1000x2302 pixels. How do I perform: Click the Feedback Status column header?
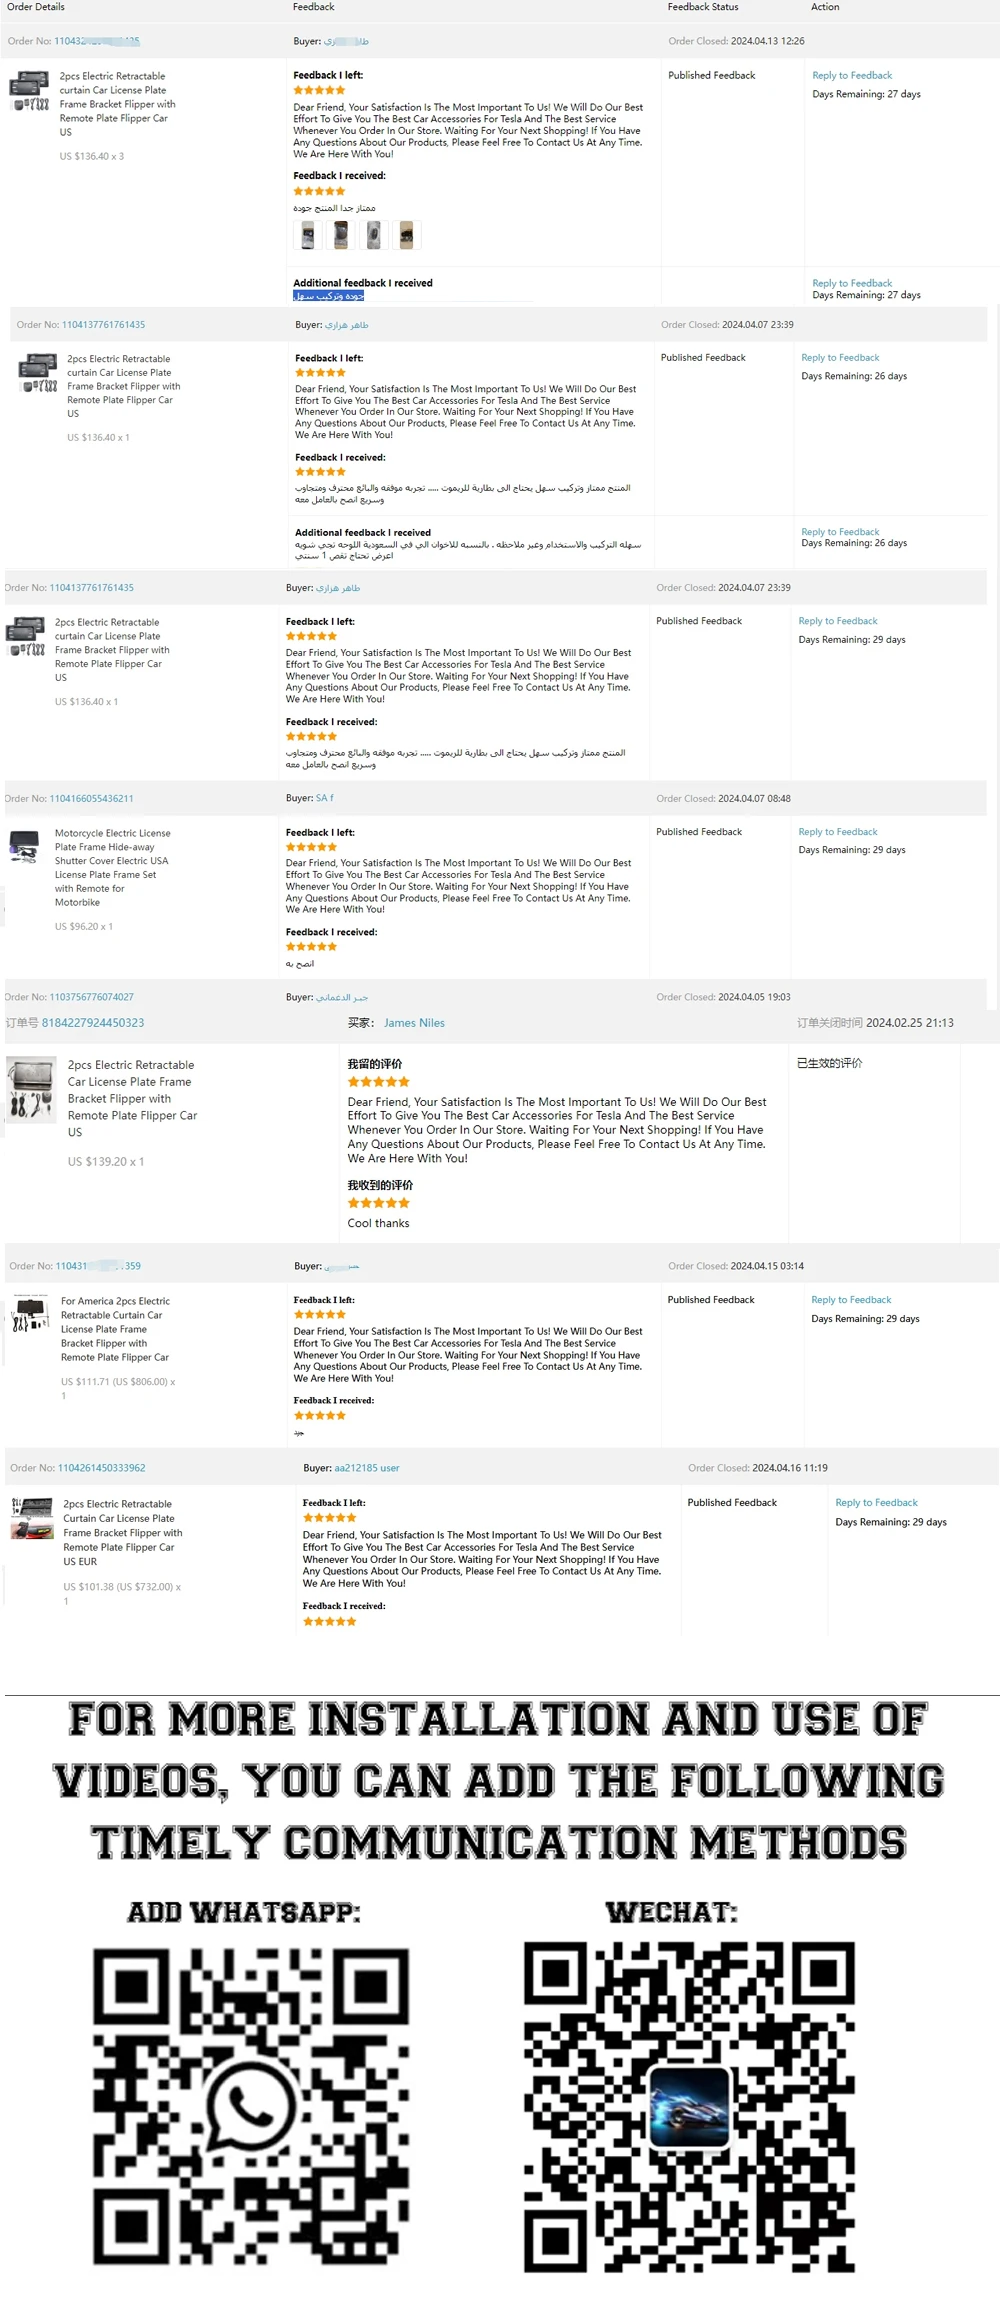click(703, 7)
